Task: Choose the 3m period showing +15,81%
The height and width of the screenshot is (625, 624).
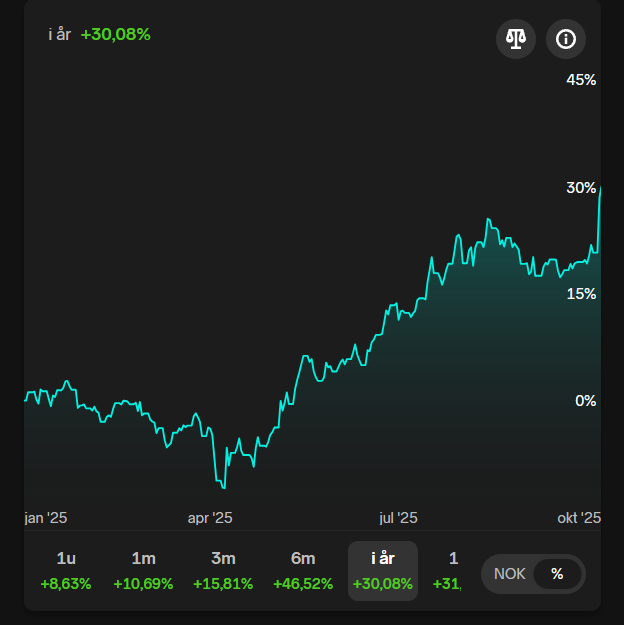Action: point(223,571)
